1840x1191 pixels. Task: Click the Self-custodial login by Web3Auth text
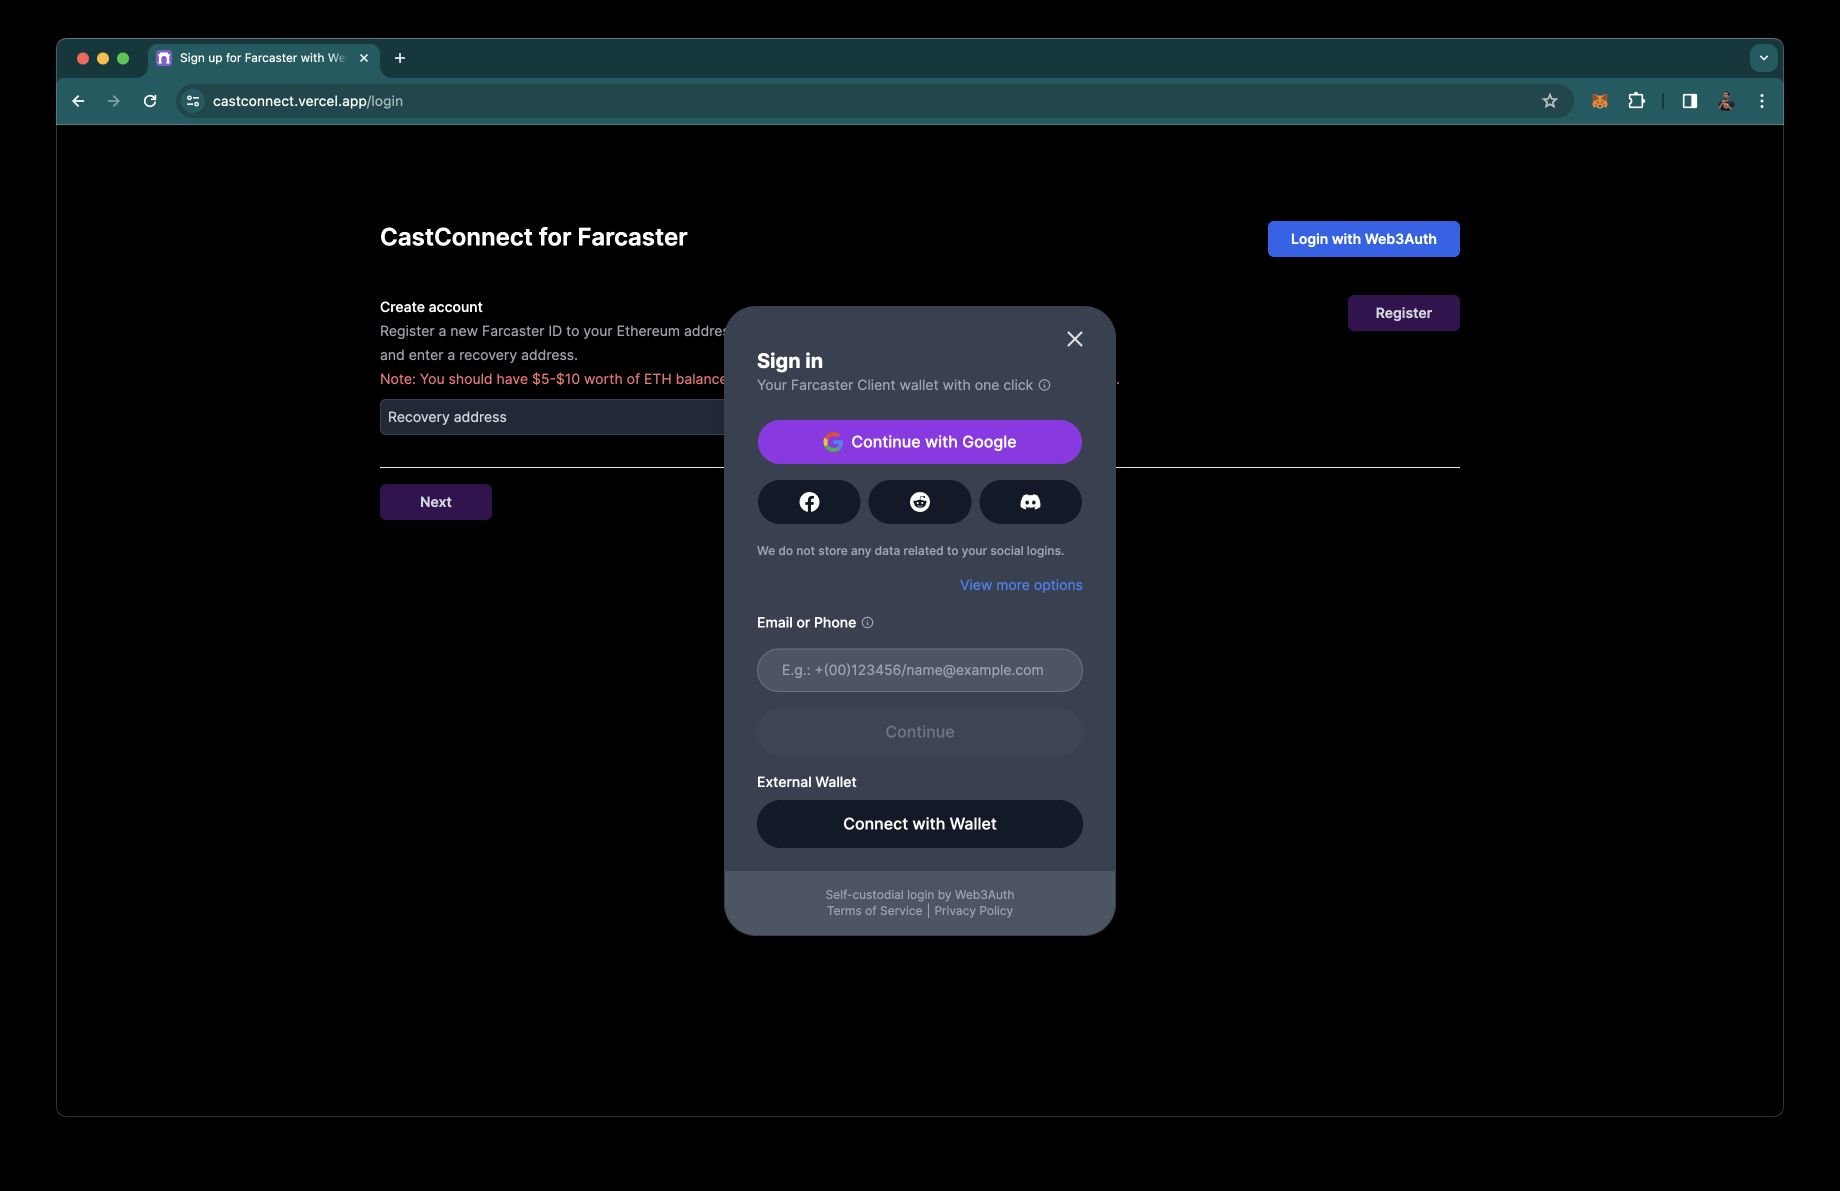920,895
